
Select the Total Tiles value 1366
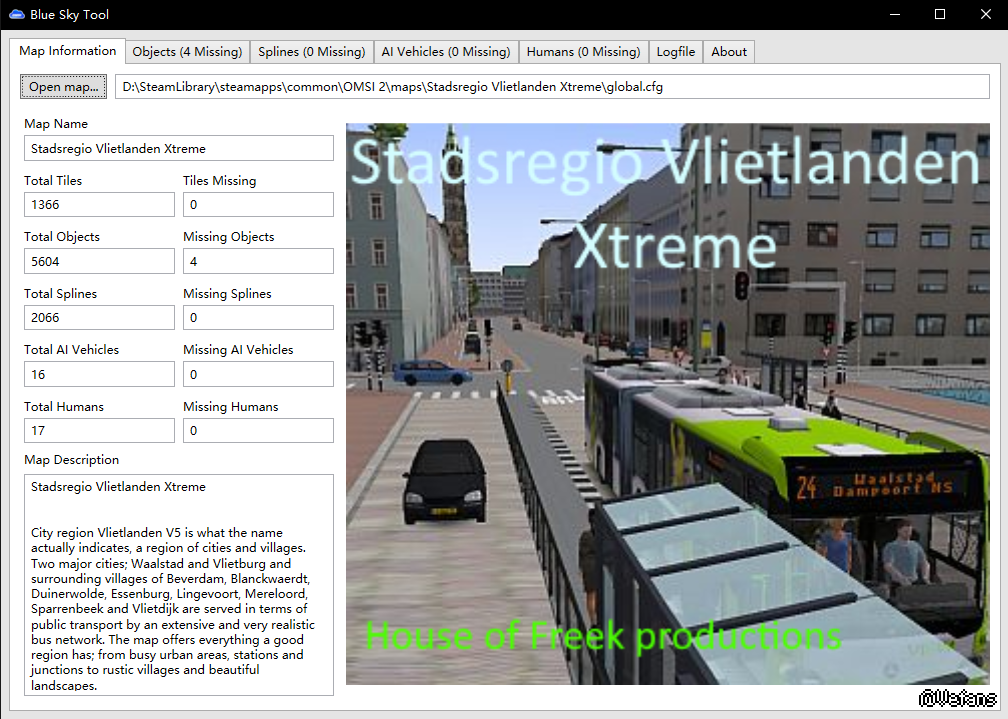point(99,205)
